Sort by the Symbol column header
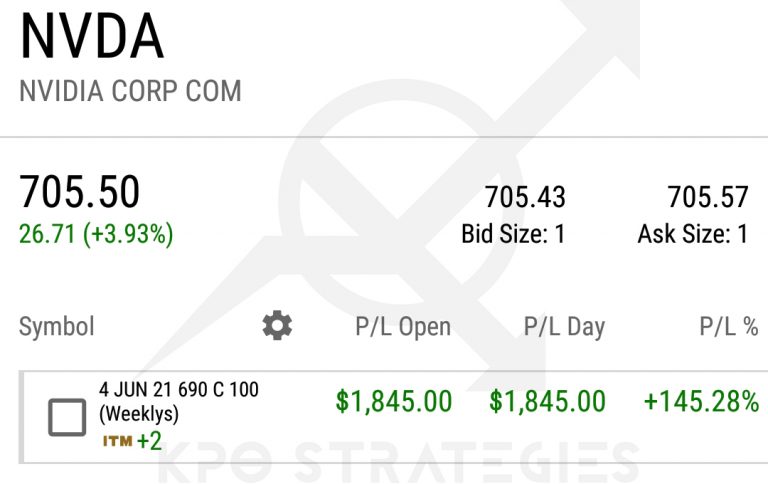 click(x=57, y=326)
